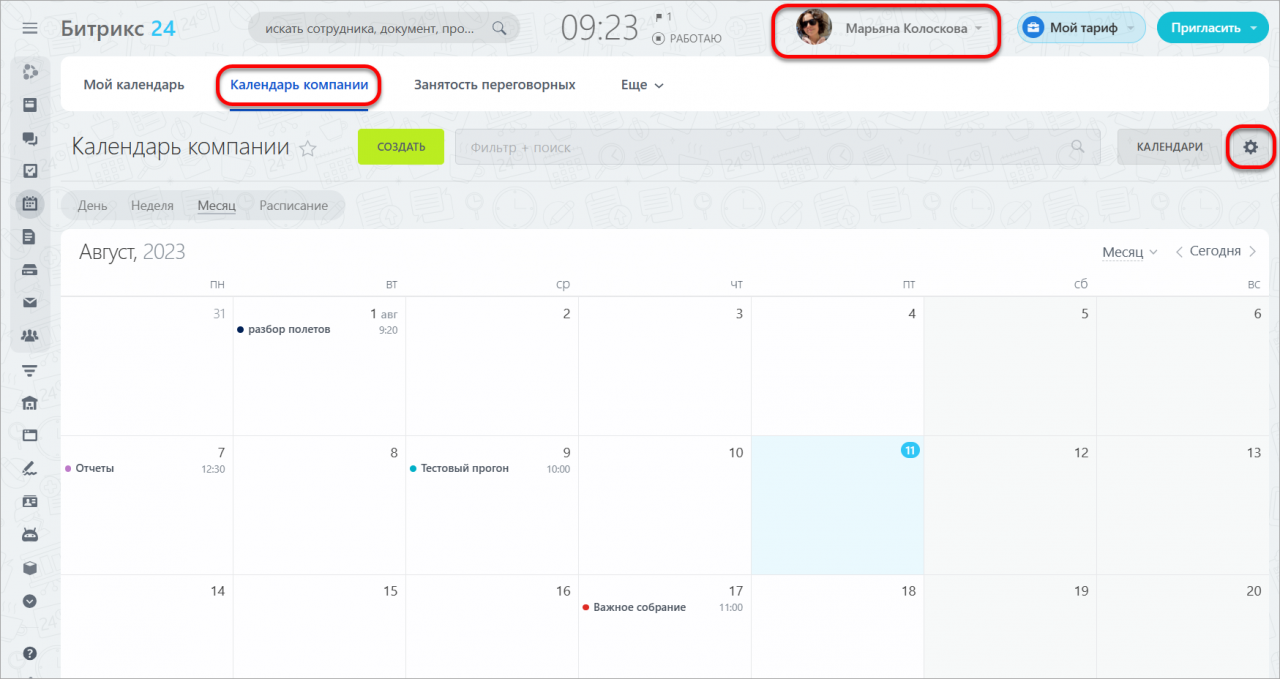Open the Месяц view dropdown at right
The width and height of the screenshot is (1280, 679).
point(1129,252)
